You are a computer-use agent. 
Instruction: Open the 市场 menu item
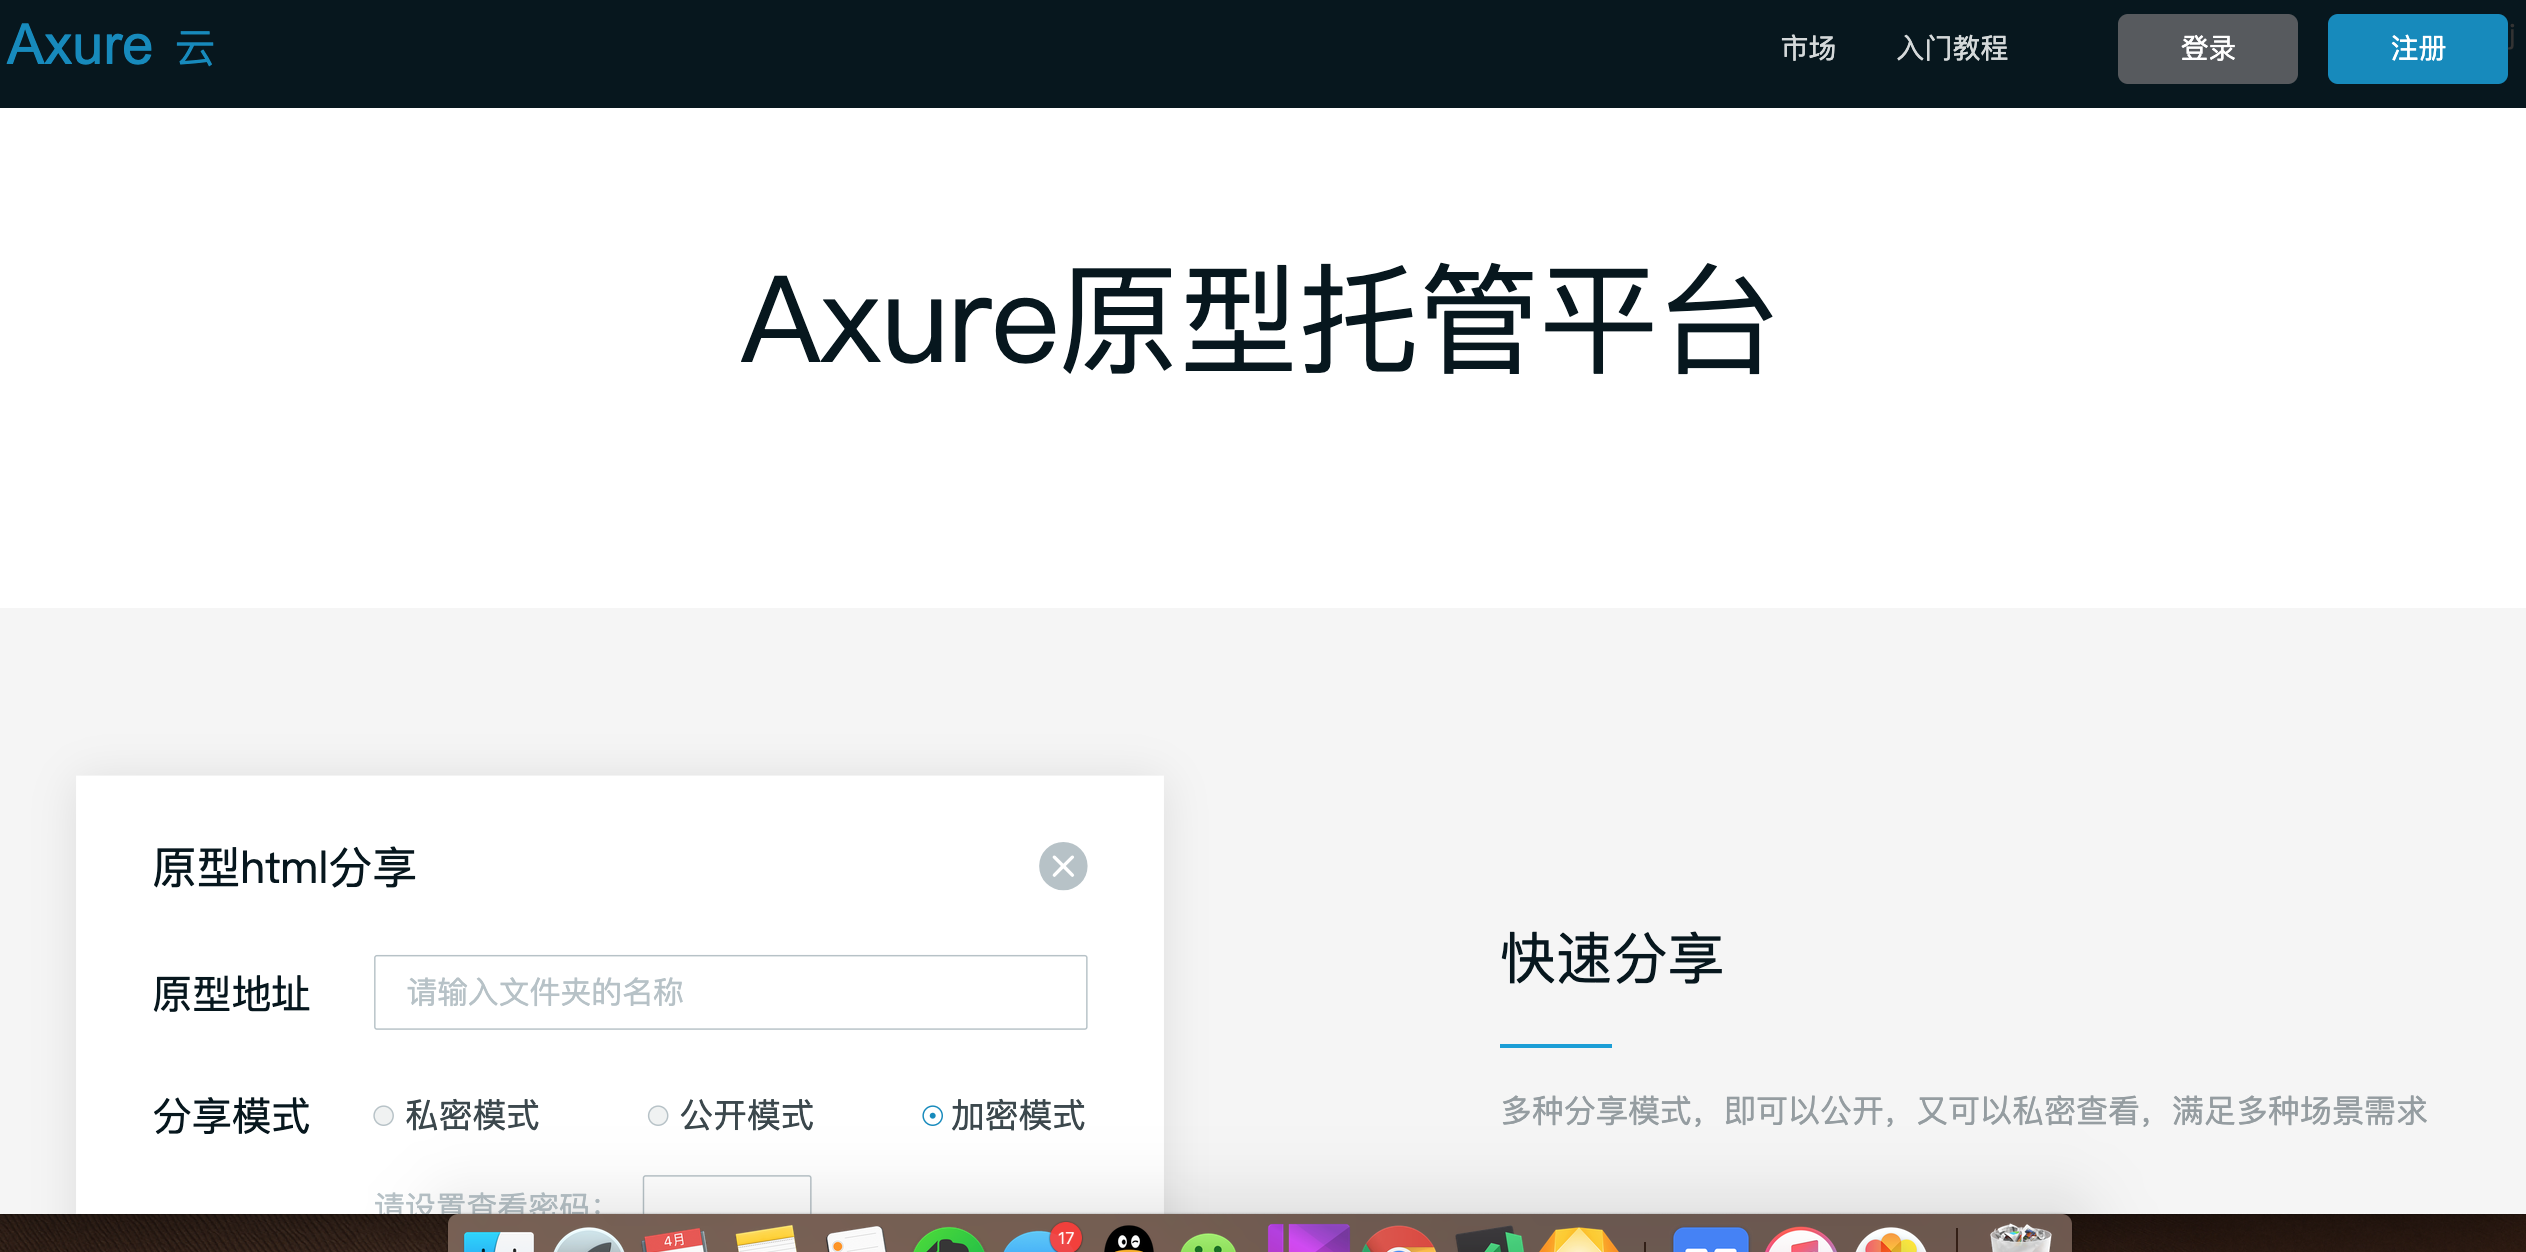point(1808,48)
